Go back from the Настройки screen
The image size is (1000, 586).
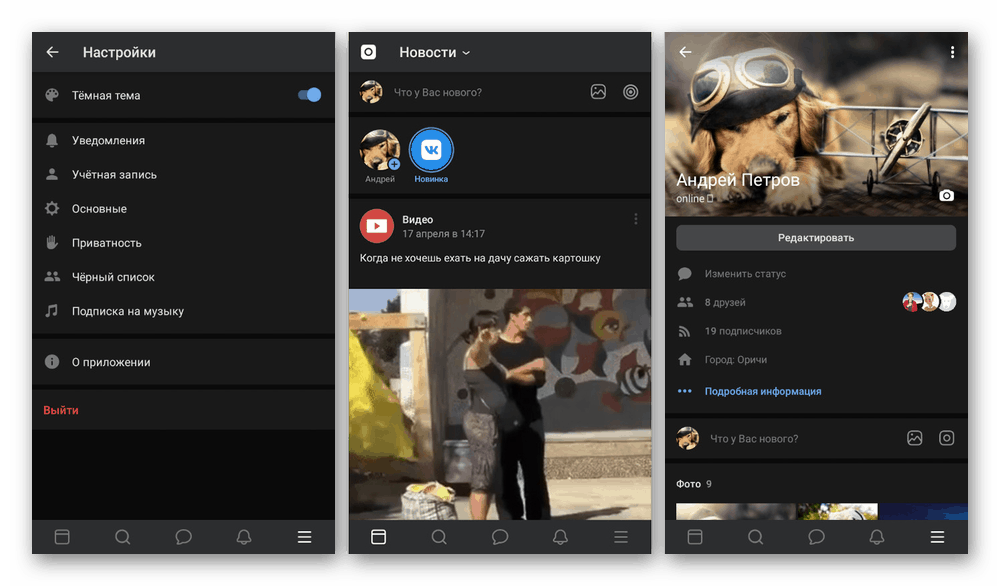click(52, 52)
